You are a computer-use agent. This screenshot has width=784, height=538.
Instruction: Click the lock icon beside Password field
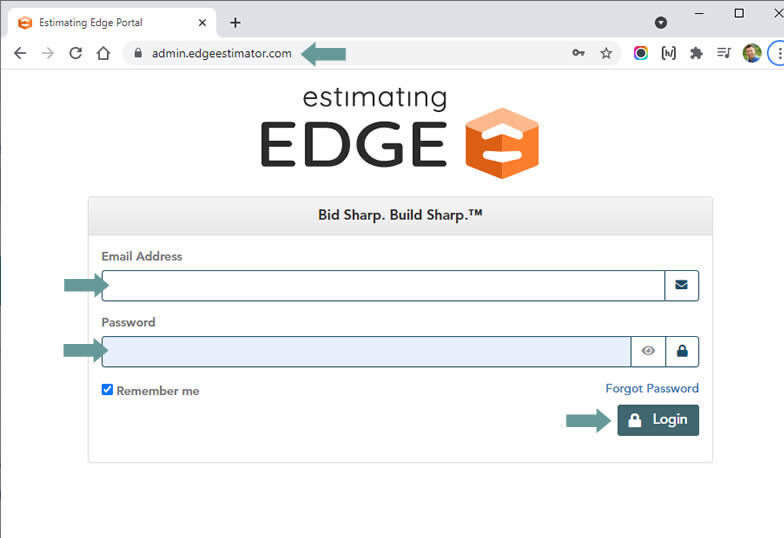[682, 352]
